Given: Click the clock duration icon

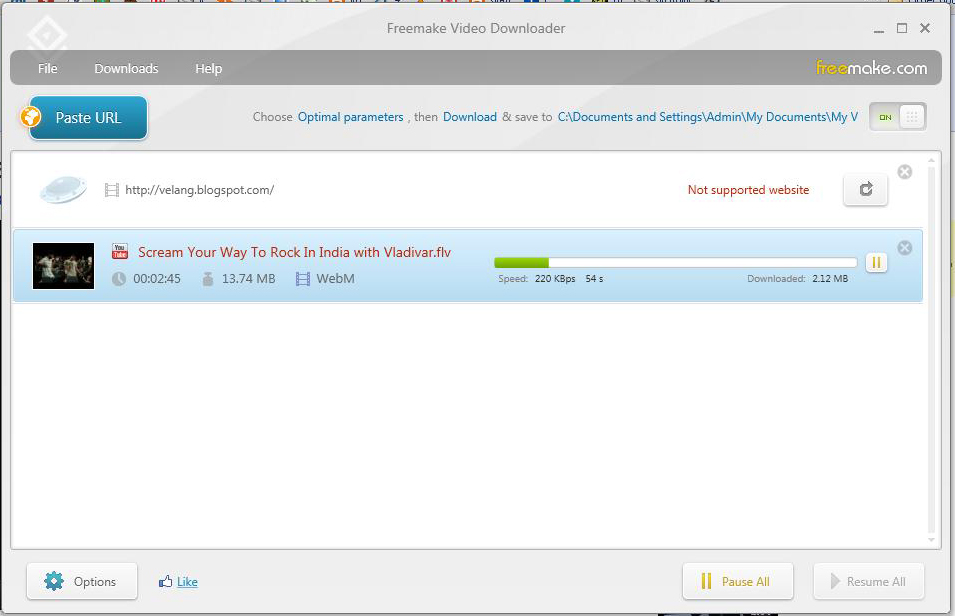Looking at the screenshot, I should pyautogui.click(x=119, y=279).
